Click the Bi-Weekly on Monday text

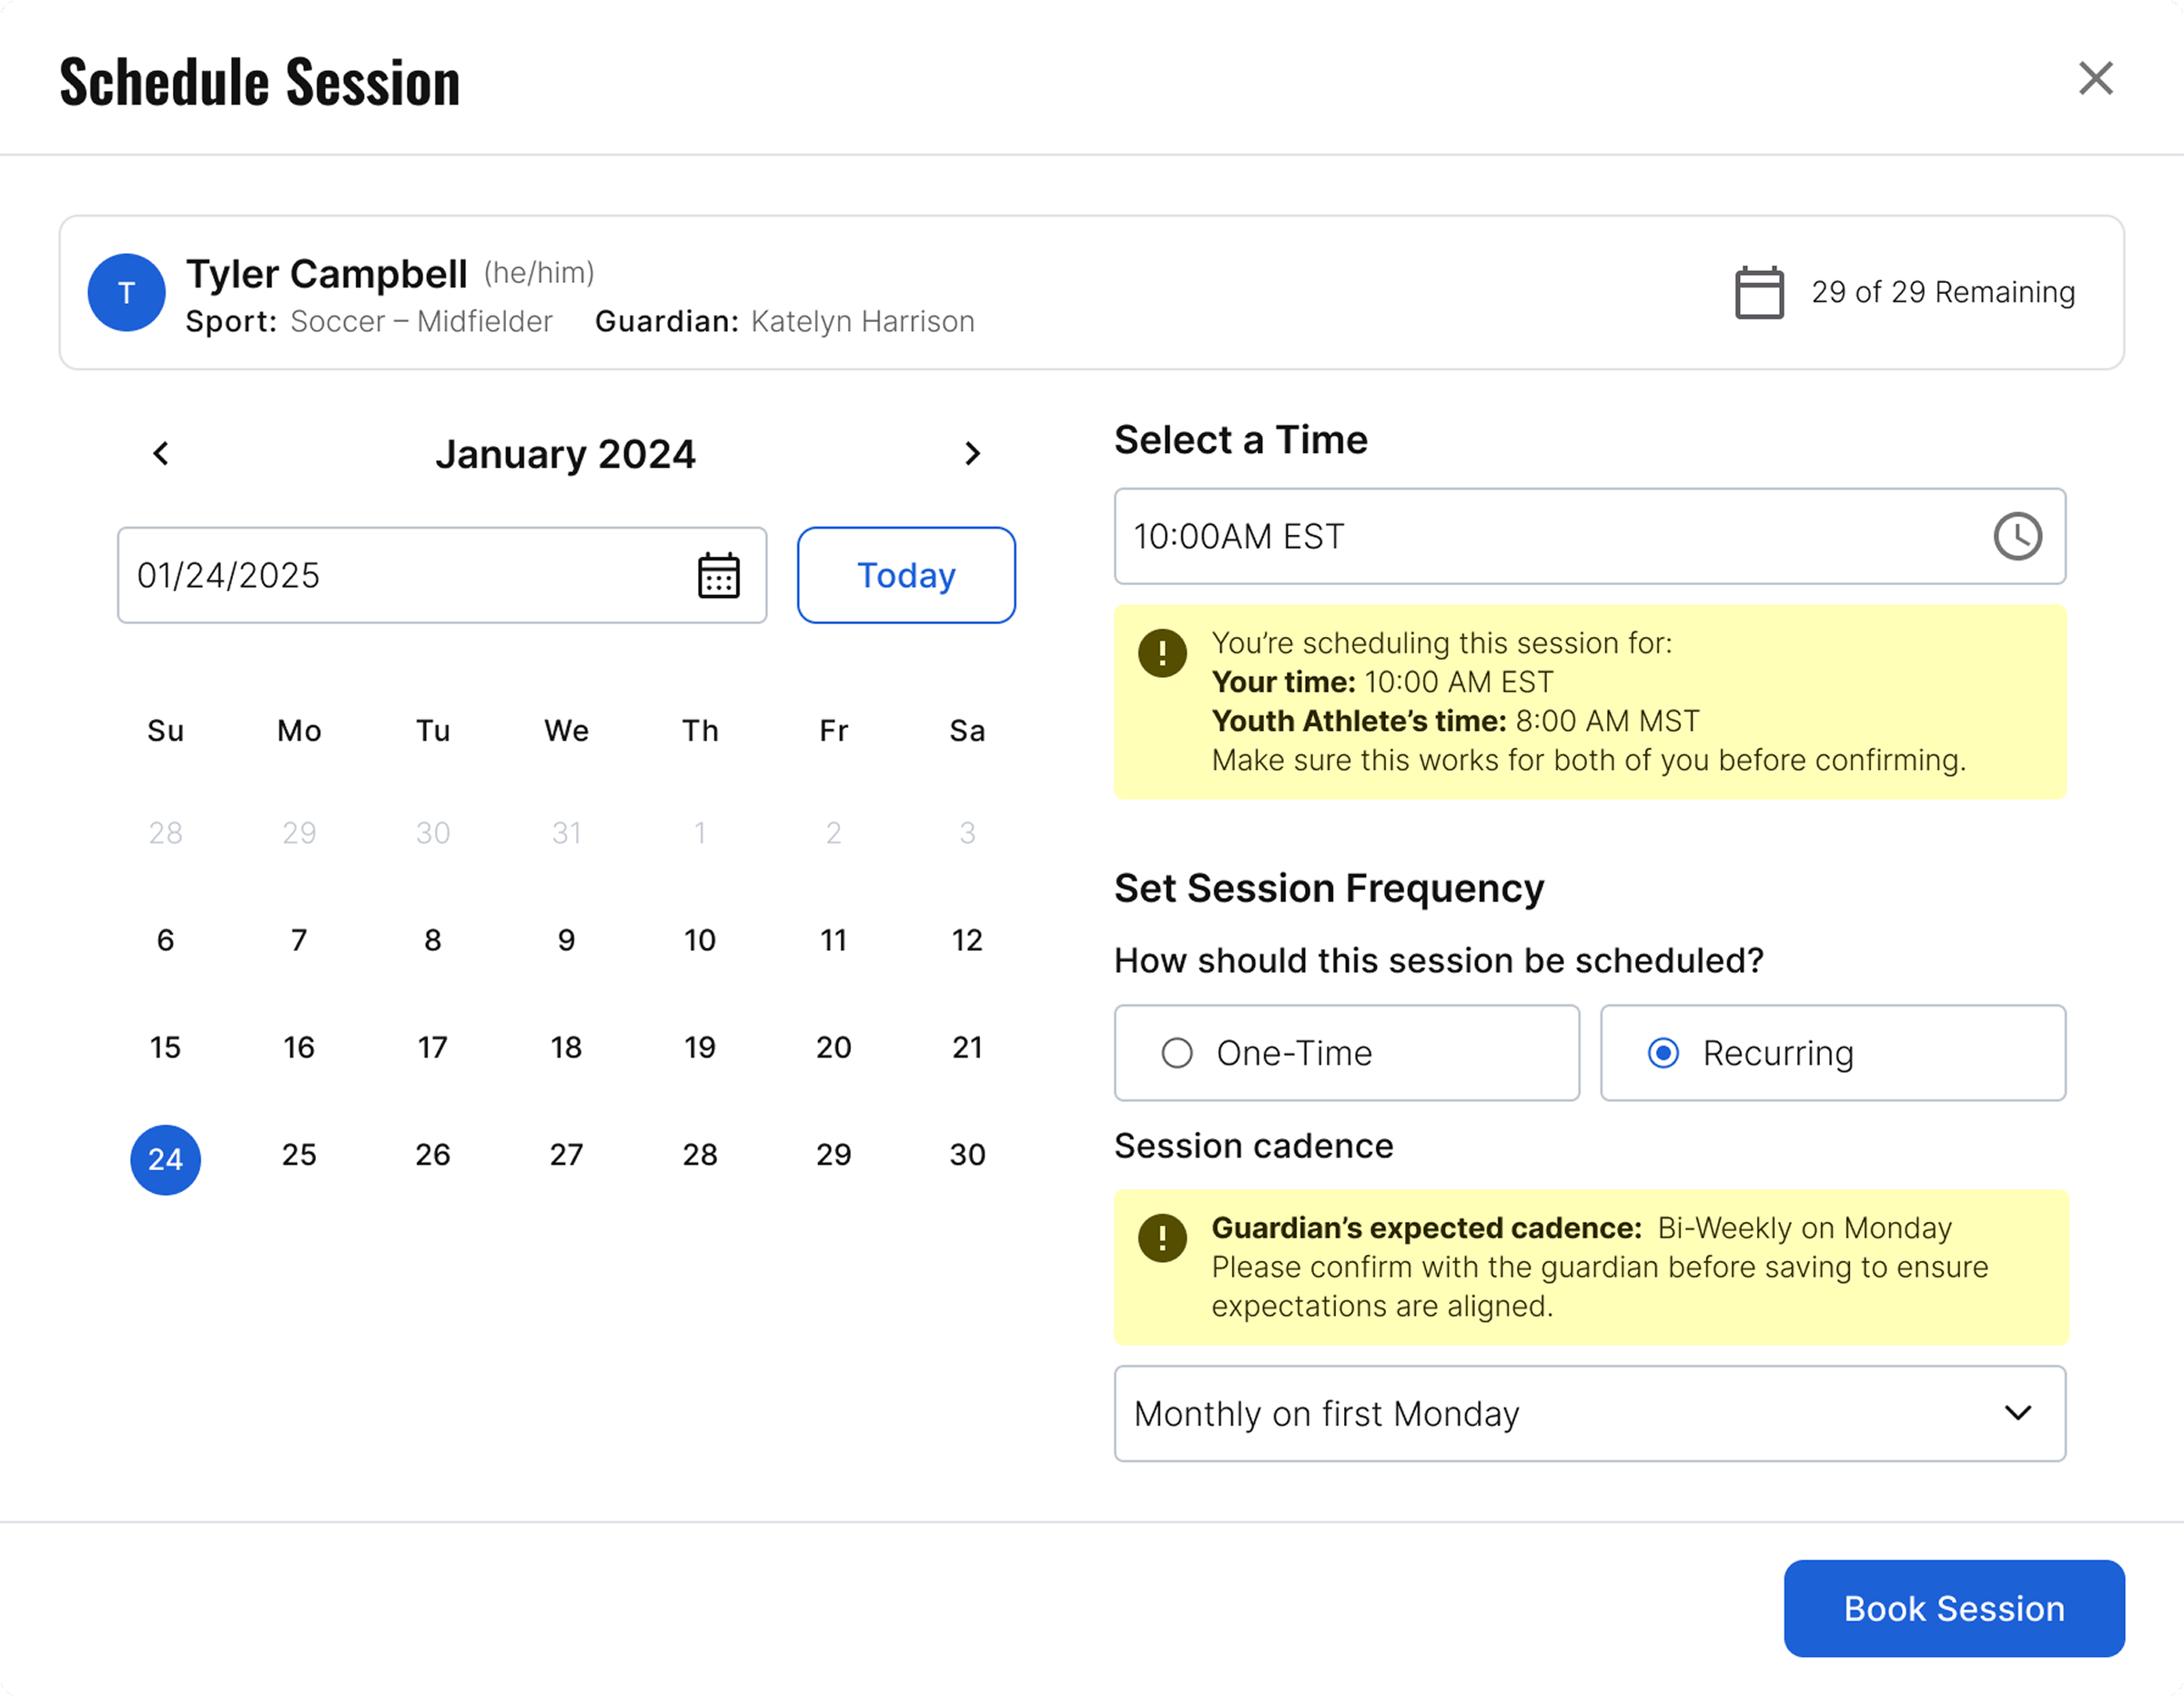click(1804, 1228)
